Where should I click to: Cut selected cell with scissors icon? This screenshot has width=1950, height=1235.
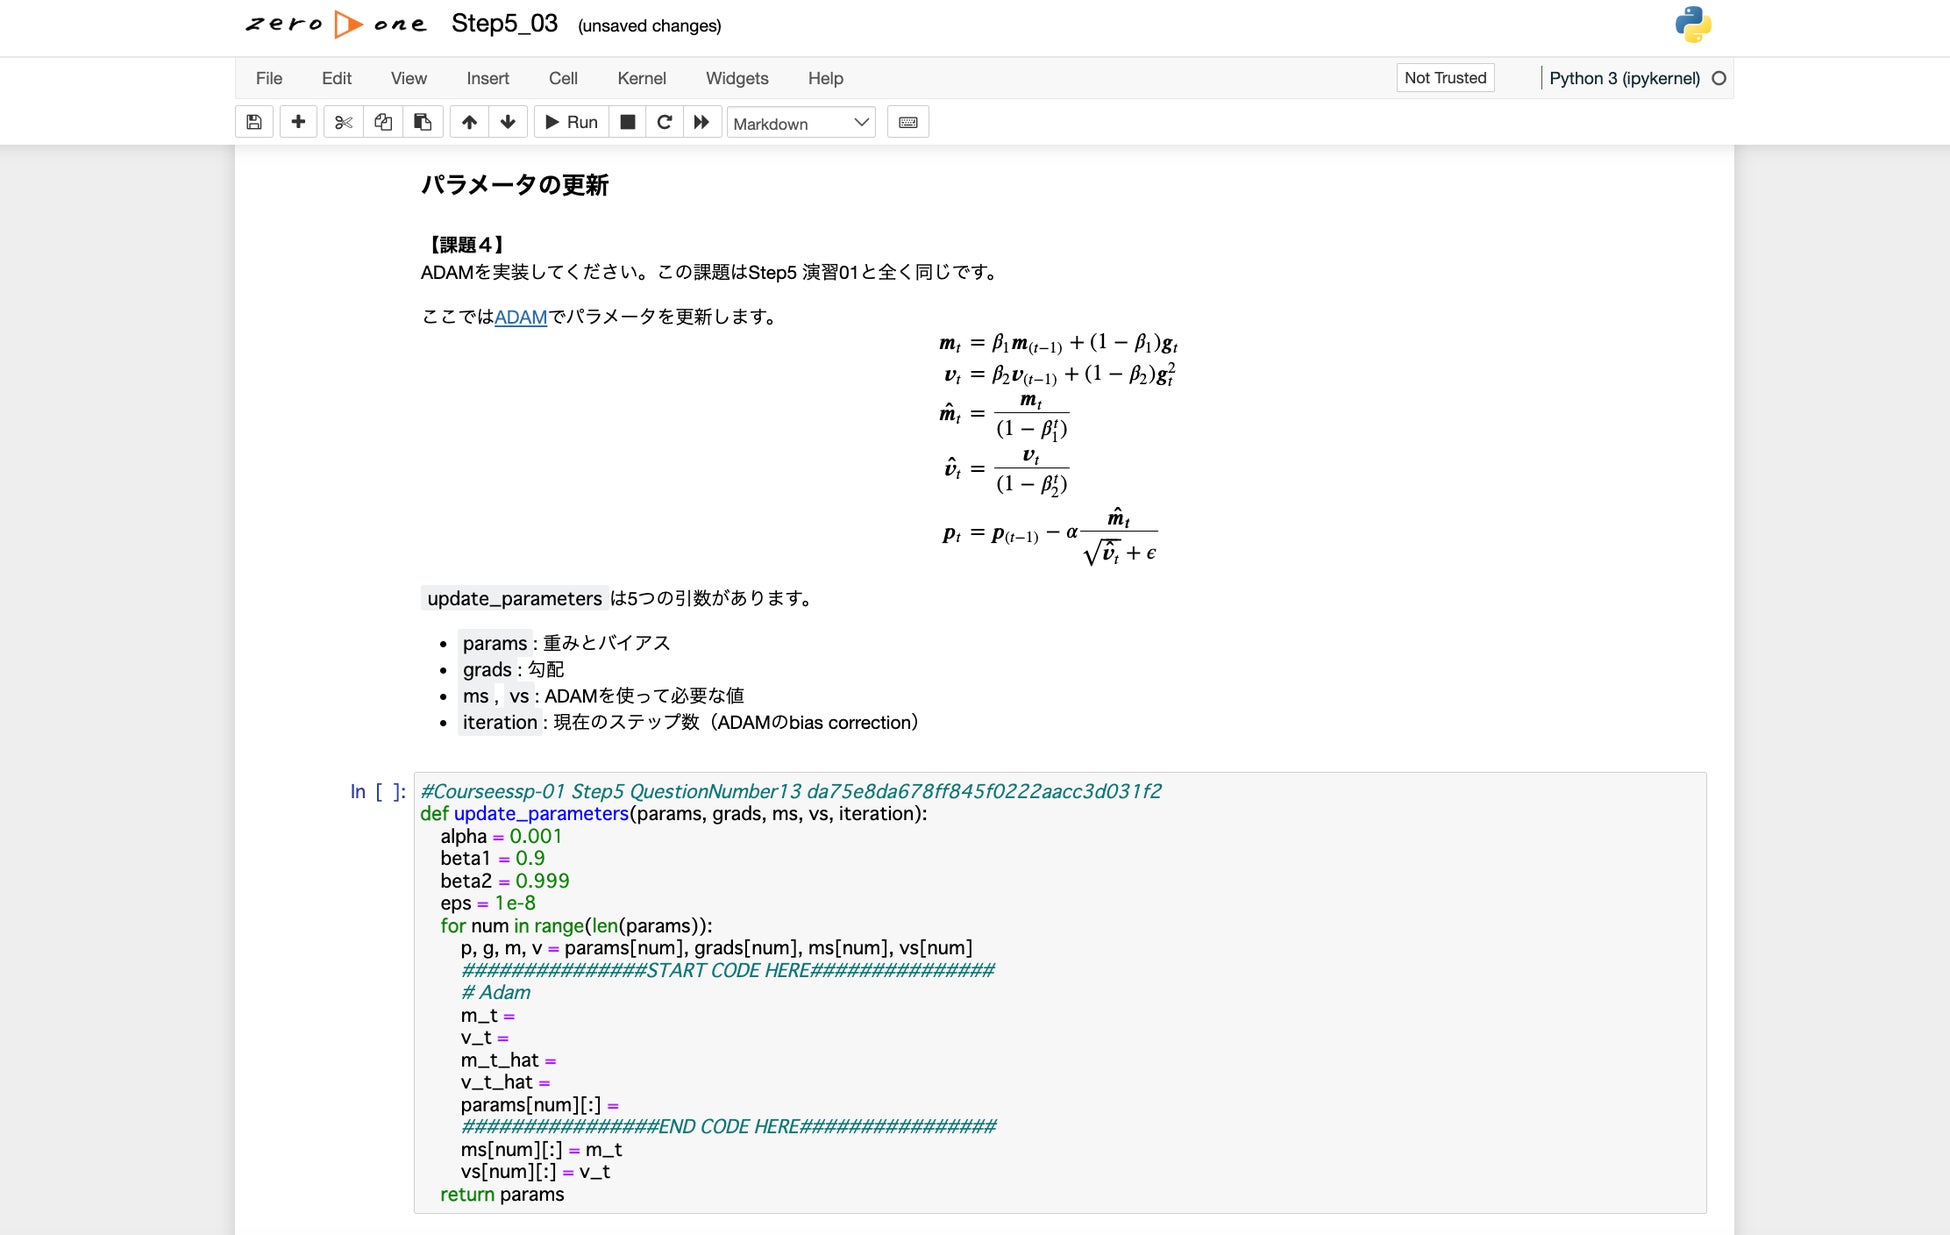pos(343,122)
